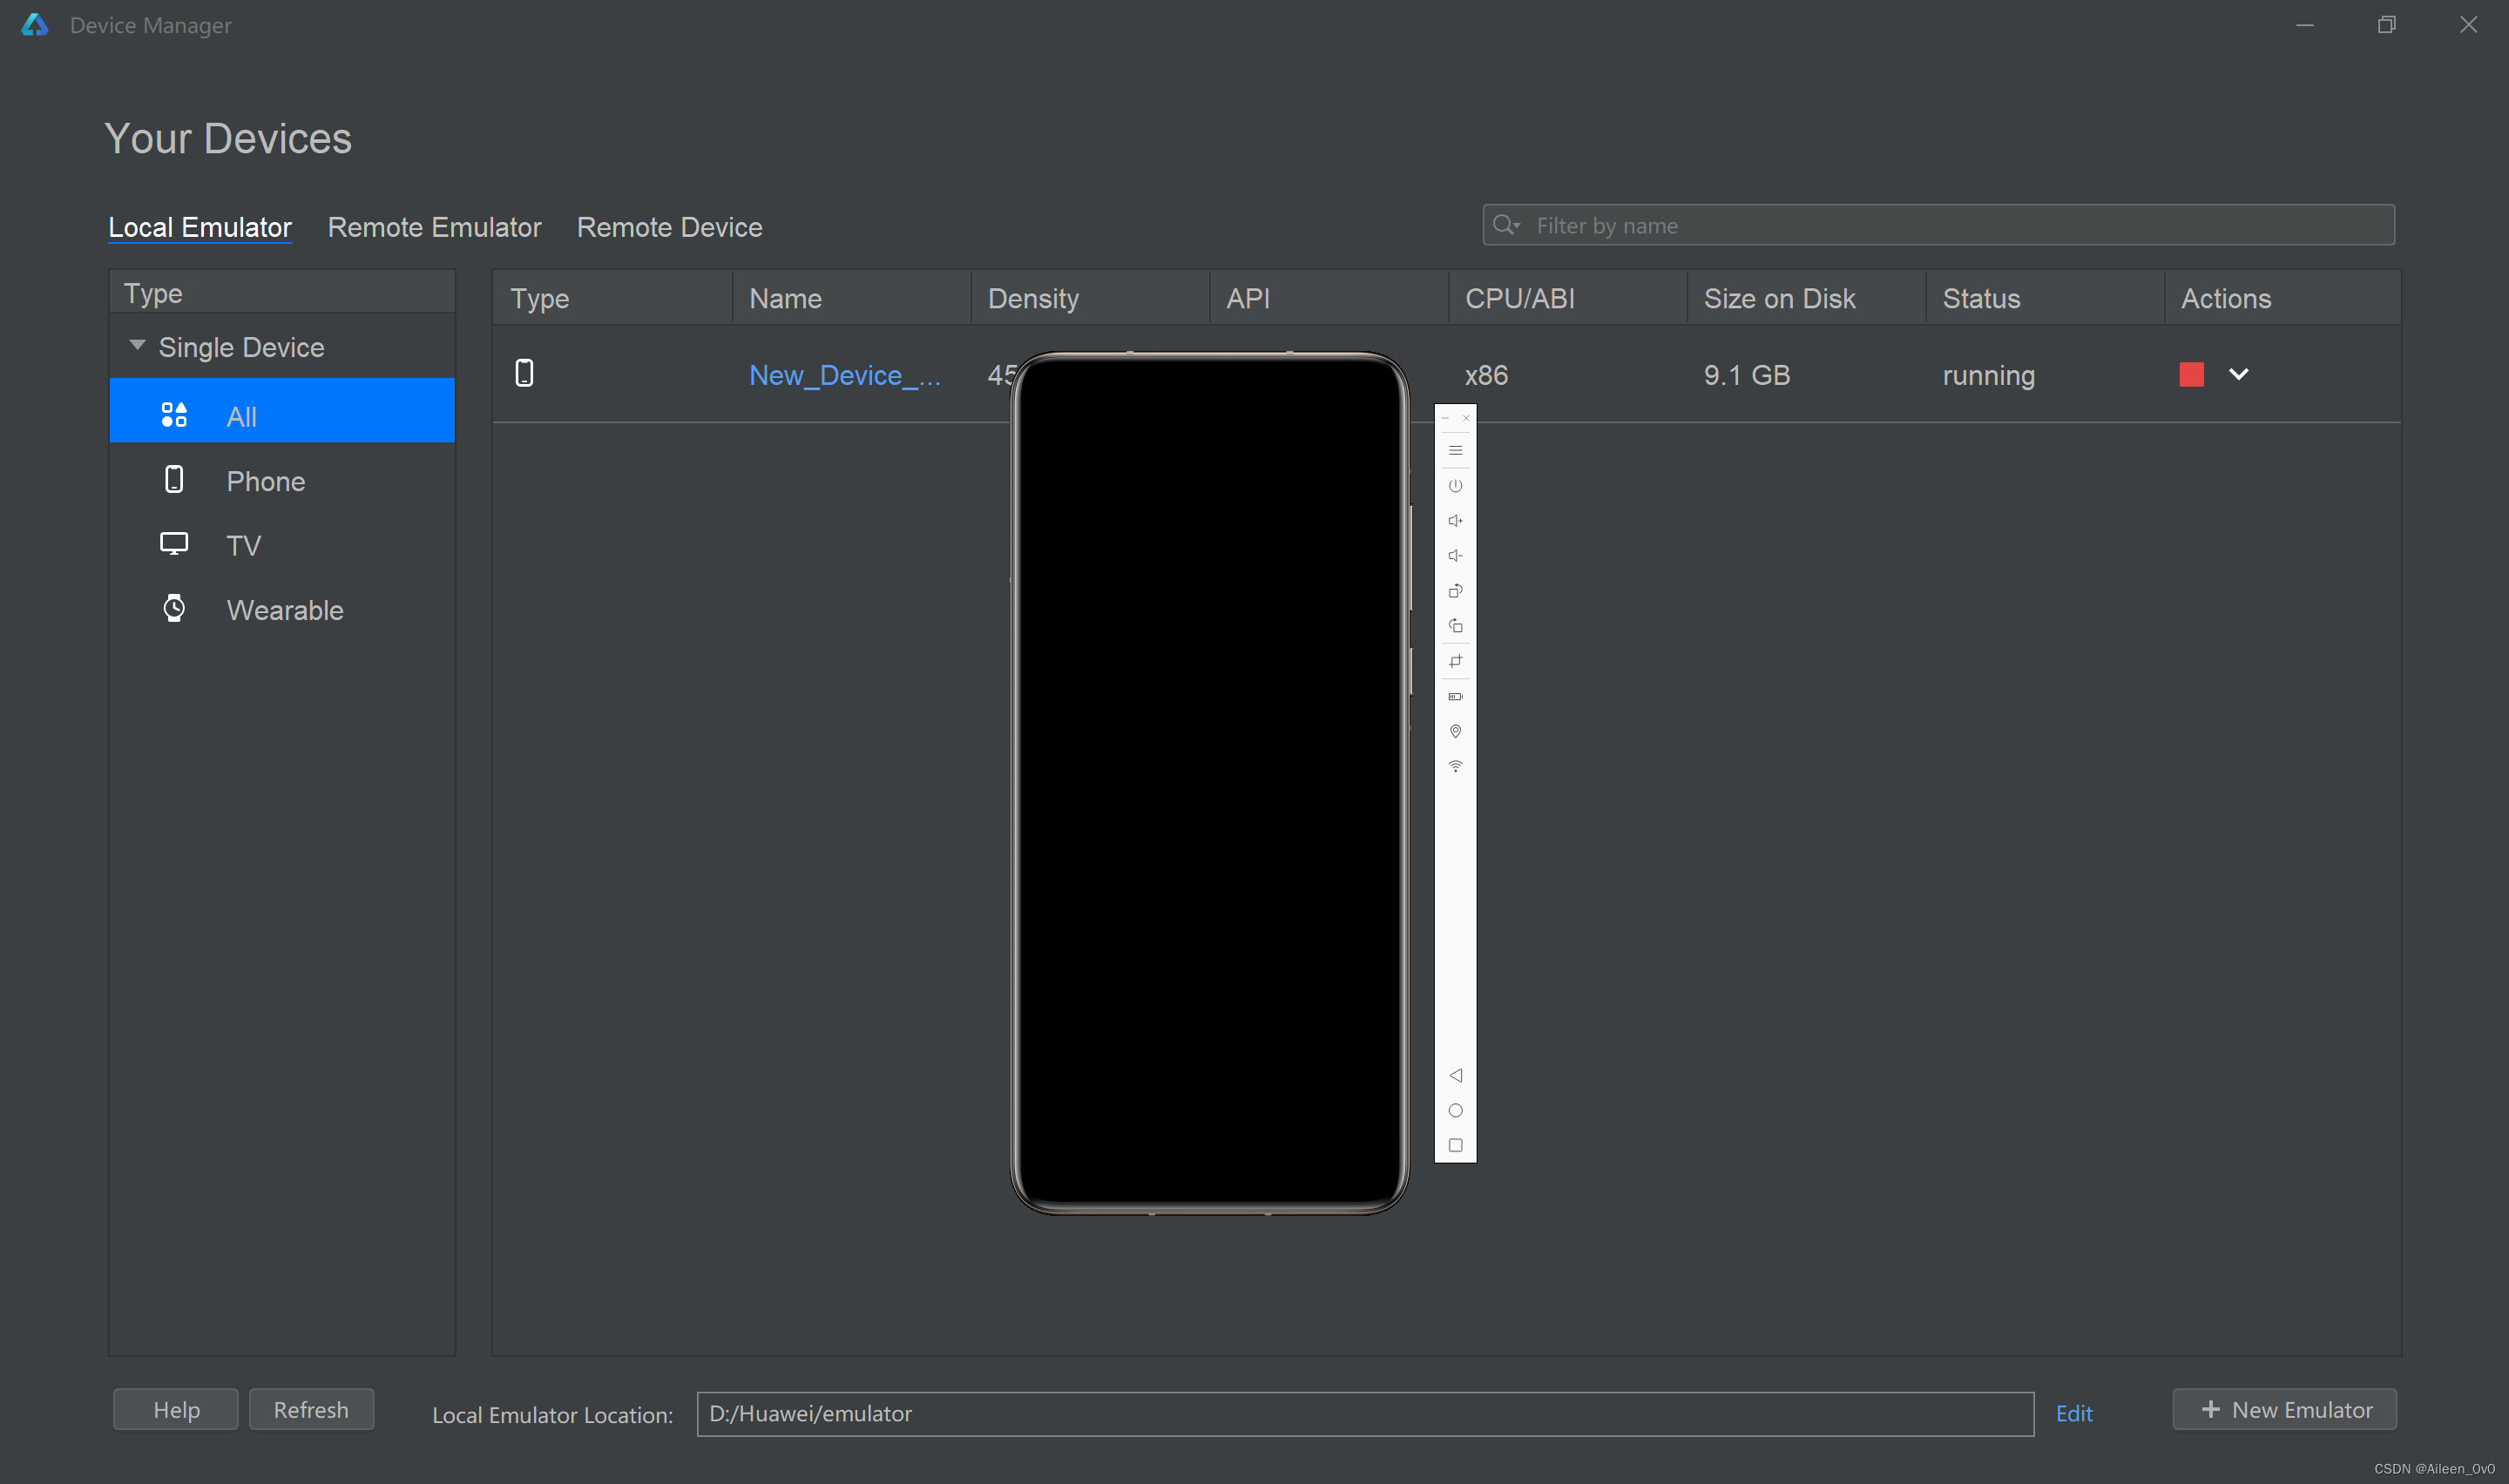Toggle the TV device type filter
The width and height of the screenshot is (2509, 1484).
pos(244,544)
